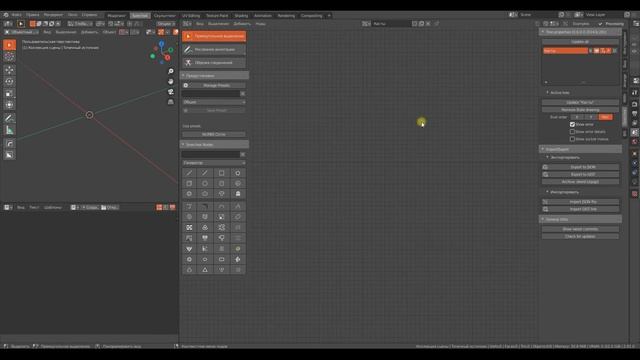Click the Export to JSON button
Viewport: 640px width, 360px height.
point(580,167)
